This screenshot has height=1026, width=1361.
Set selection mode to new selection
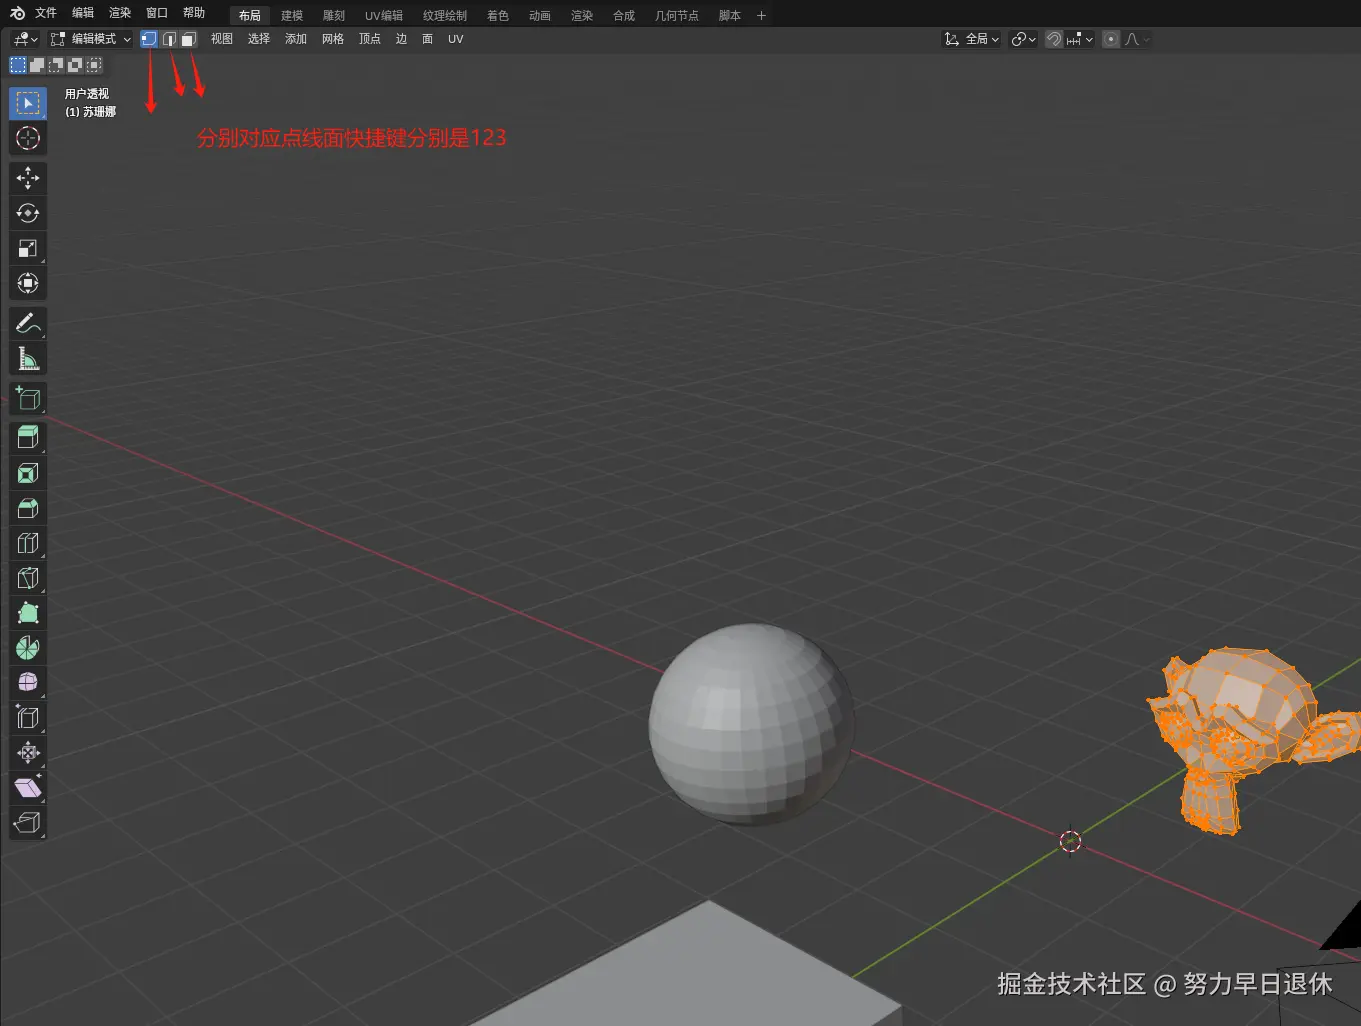click(18, 65)
